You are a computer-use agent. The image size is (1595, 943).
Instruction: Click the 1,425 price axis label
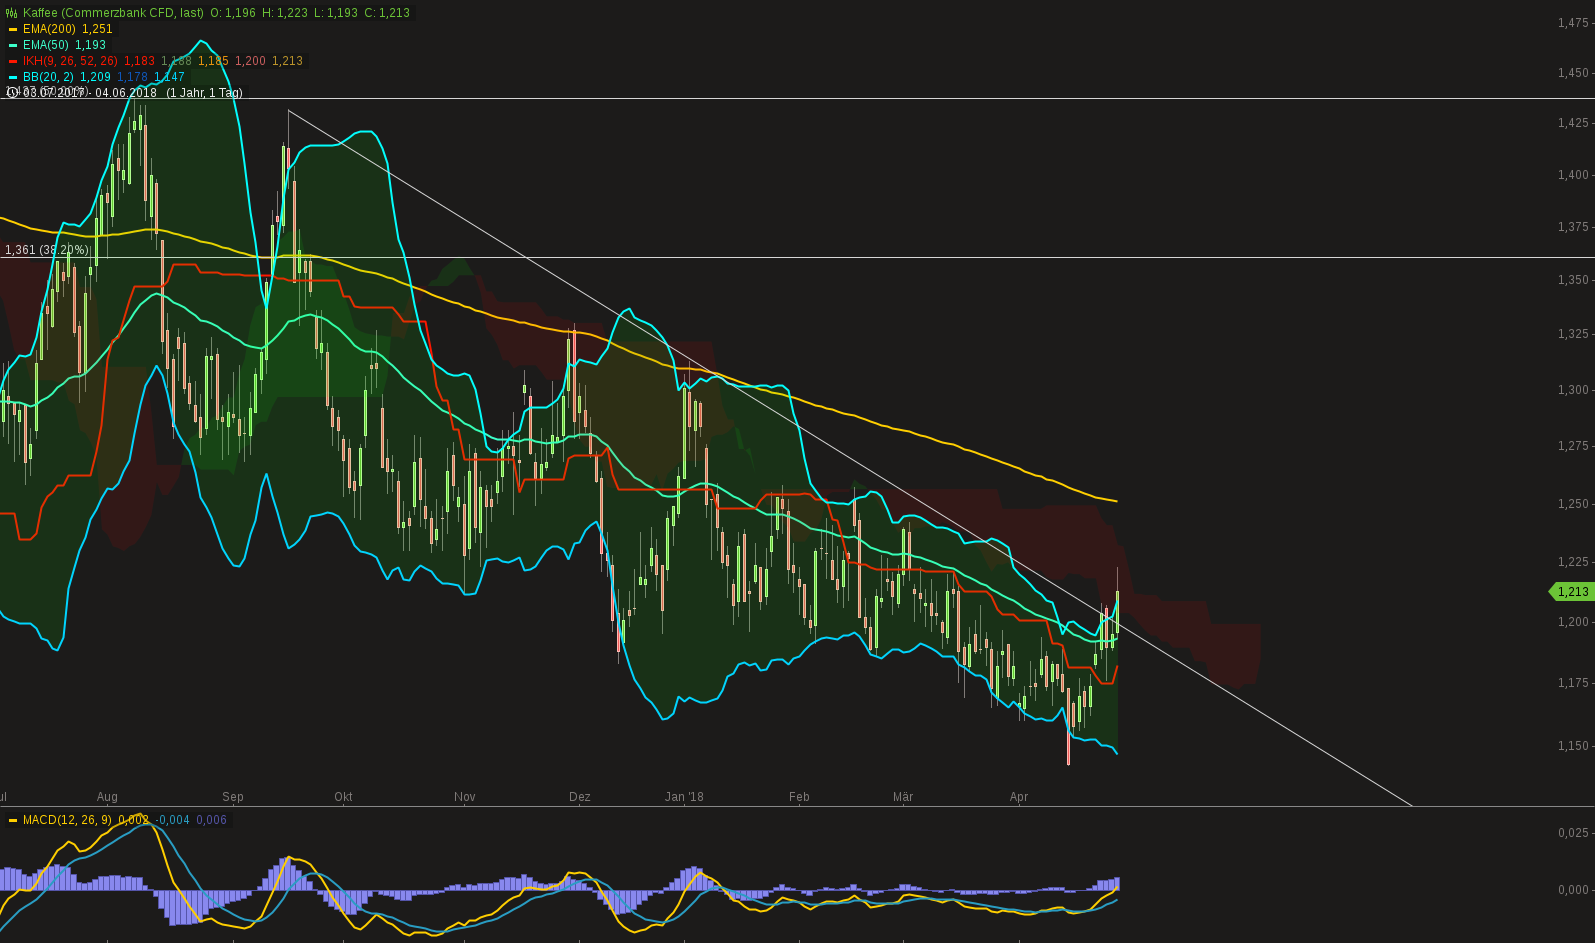[x=1573, y=123]
